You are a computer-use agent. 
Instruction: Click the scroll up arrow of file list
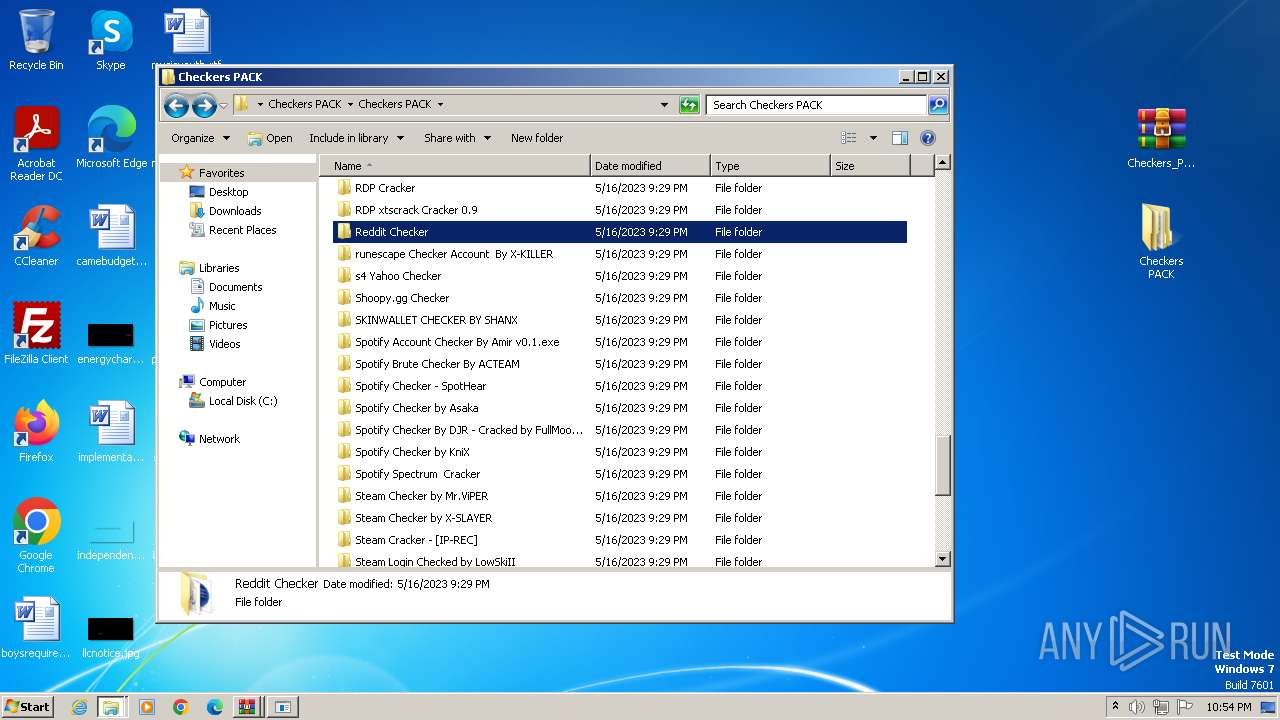(942, 162)
